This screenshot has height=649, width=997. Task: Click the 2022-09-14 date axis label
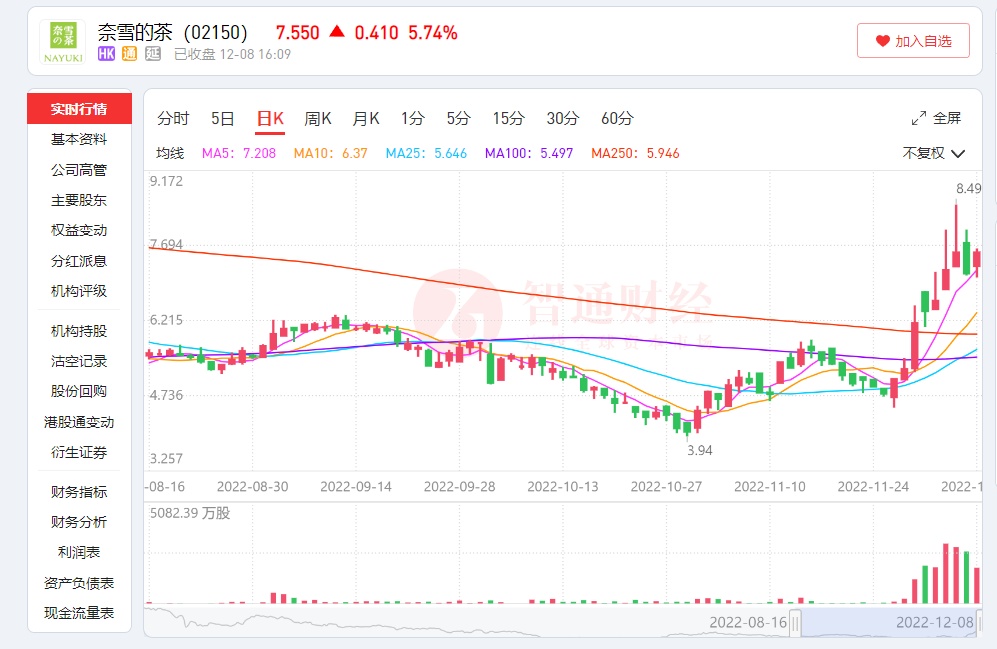click(355, 487)
